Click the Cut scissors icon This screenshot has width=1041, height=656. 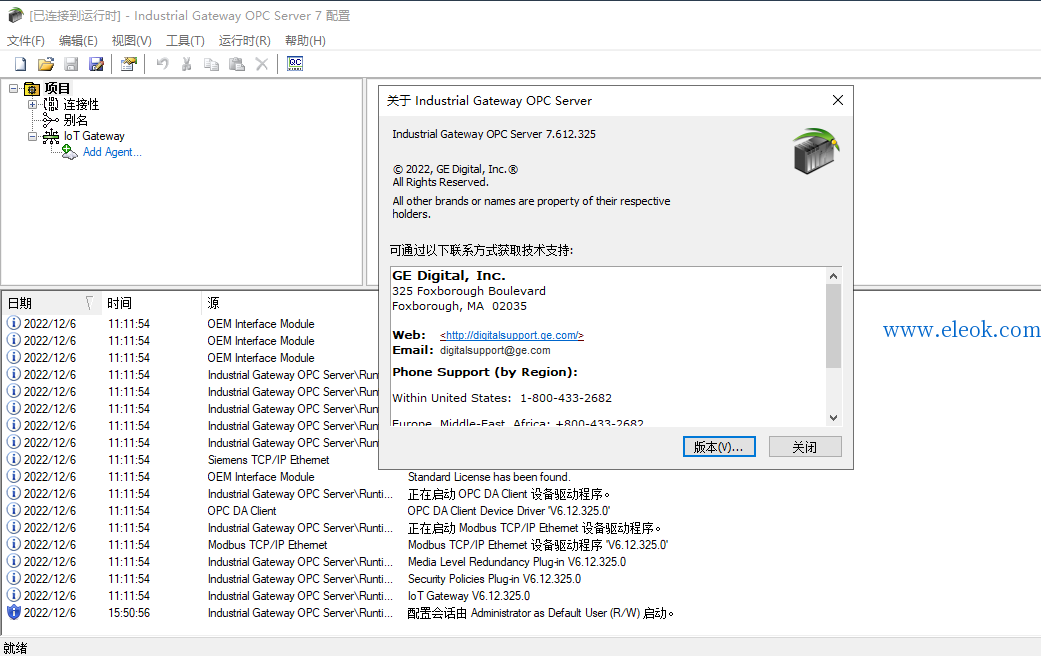[187, 64]
